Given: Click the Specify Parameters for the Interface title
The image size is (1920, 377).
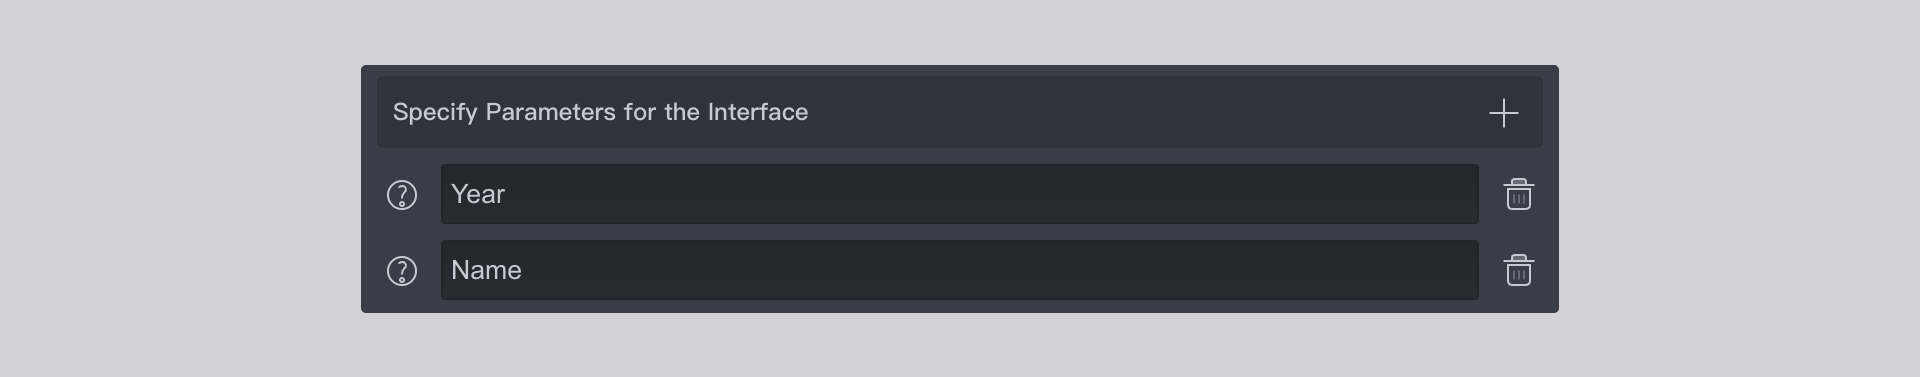Looking at the screenshot, I should click(600, 112).
